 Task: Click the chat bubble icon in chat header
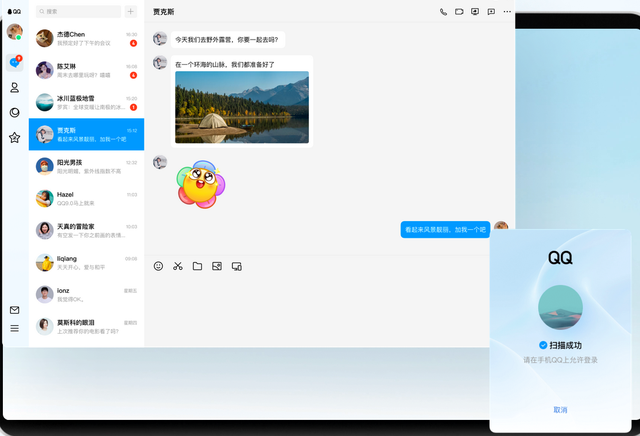click(491, 12)
